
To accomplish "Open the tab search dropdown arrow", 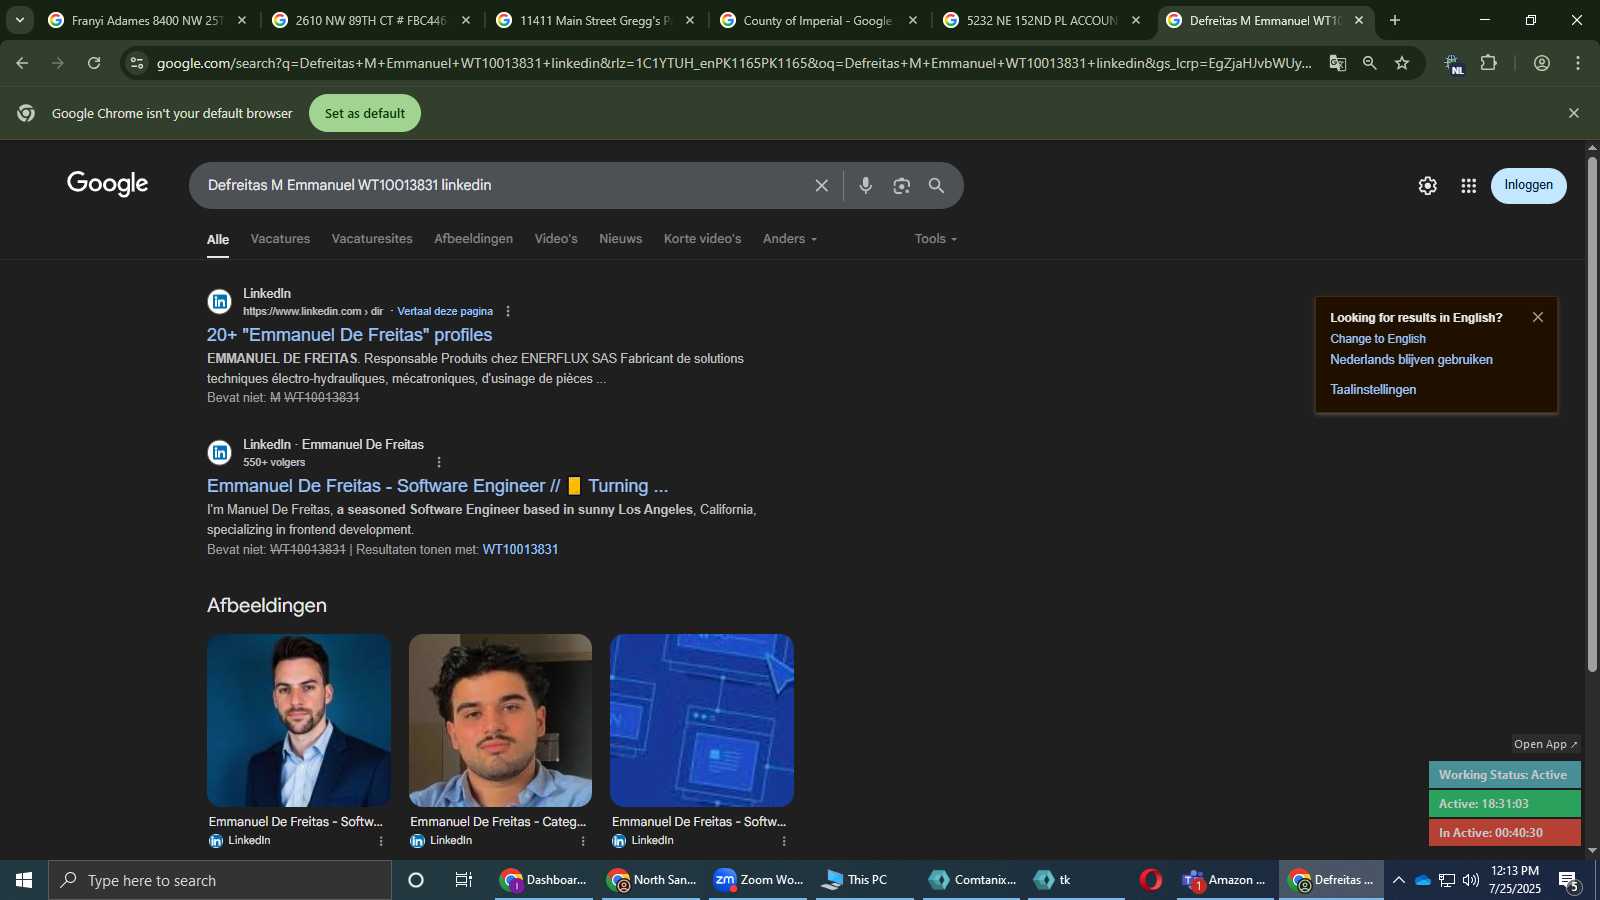I will click(x=19, y=20).
